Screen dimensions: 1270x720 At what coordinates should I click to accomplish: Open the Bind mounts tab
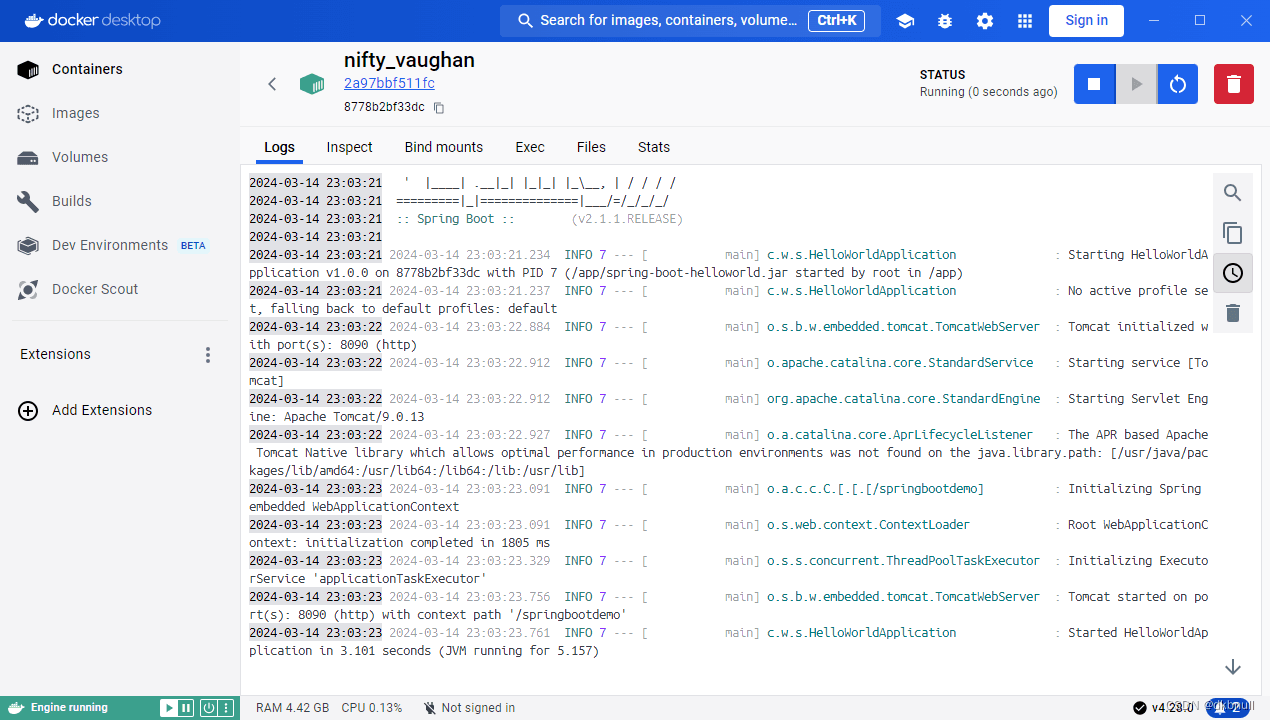coord(444,147)
